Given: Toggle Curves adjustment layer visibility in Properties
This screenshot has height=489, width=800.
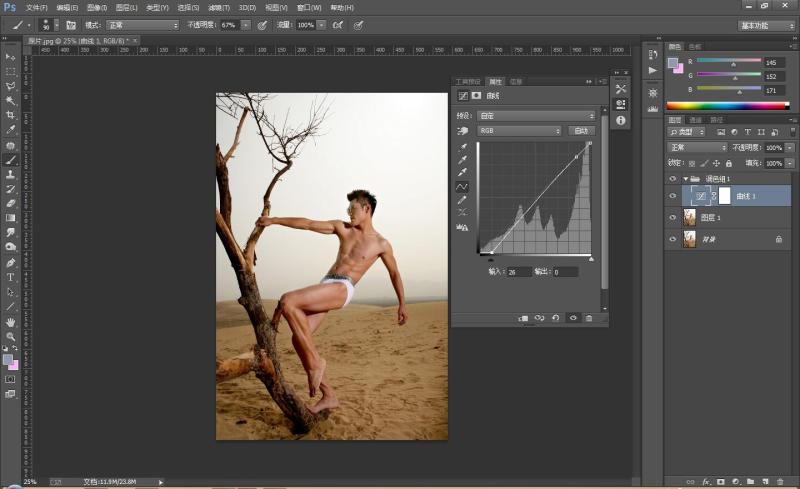Looking at the screenshot, I should (573, 318).
